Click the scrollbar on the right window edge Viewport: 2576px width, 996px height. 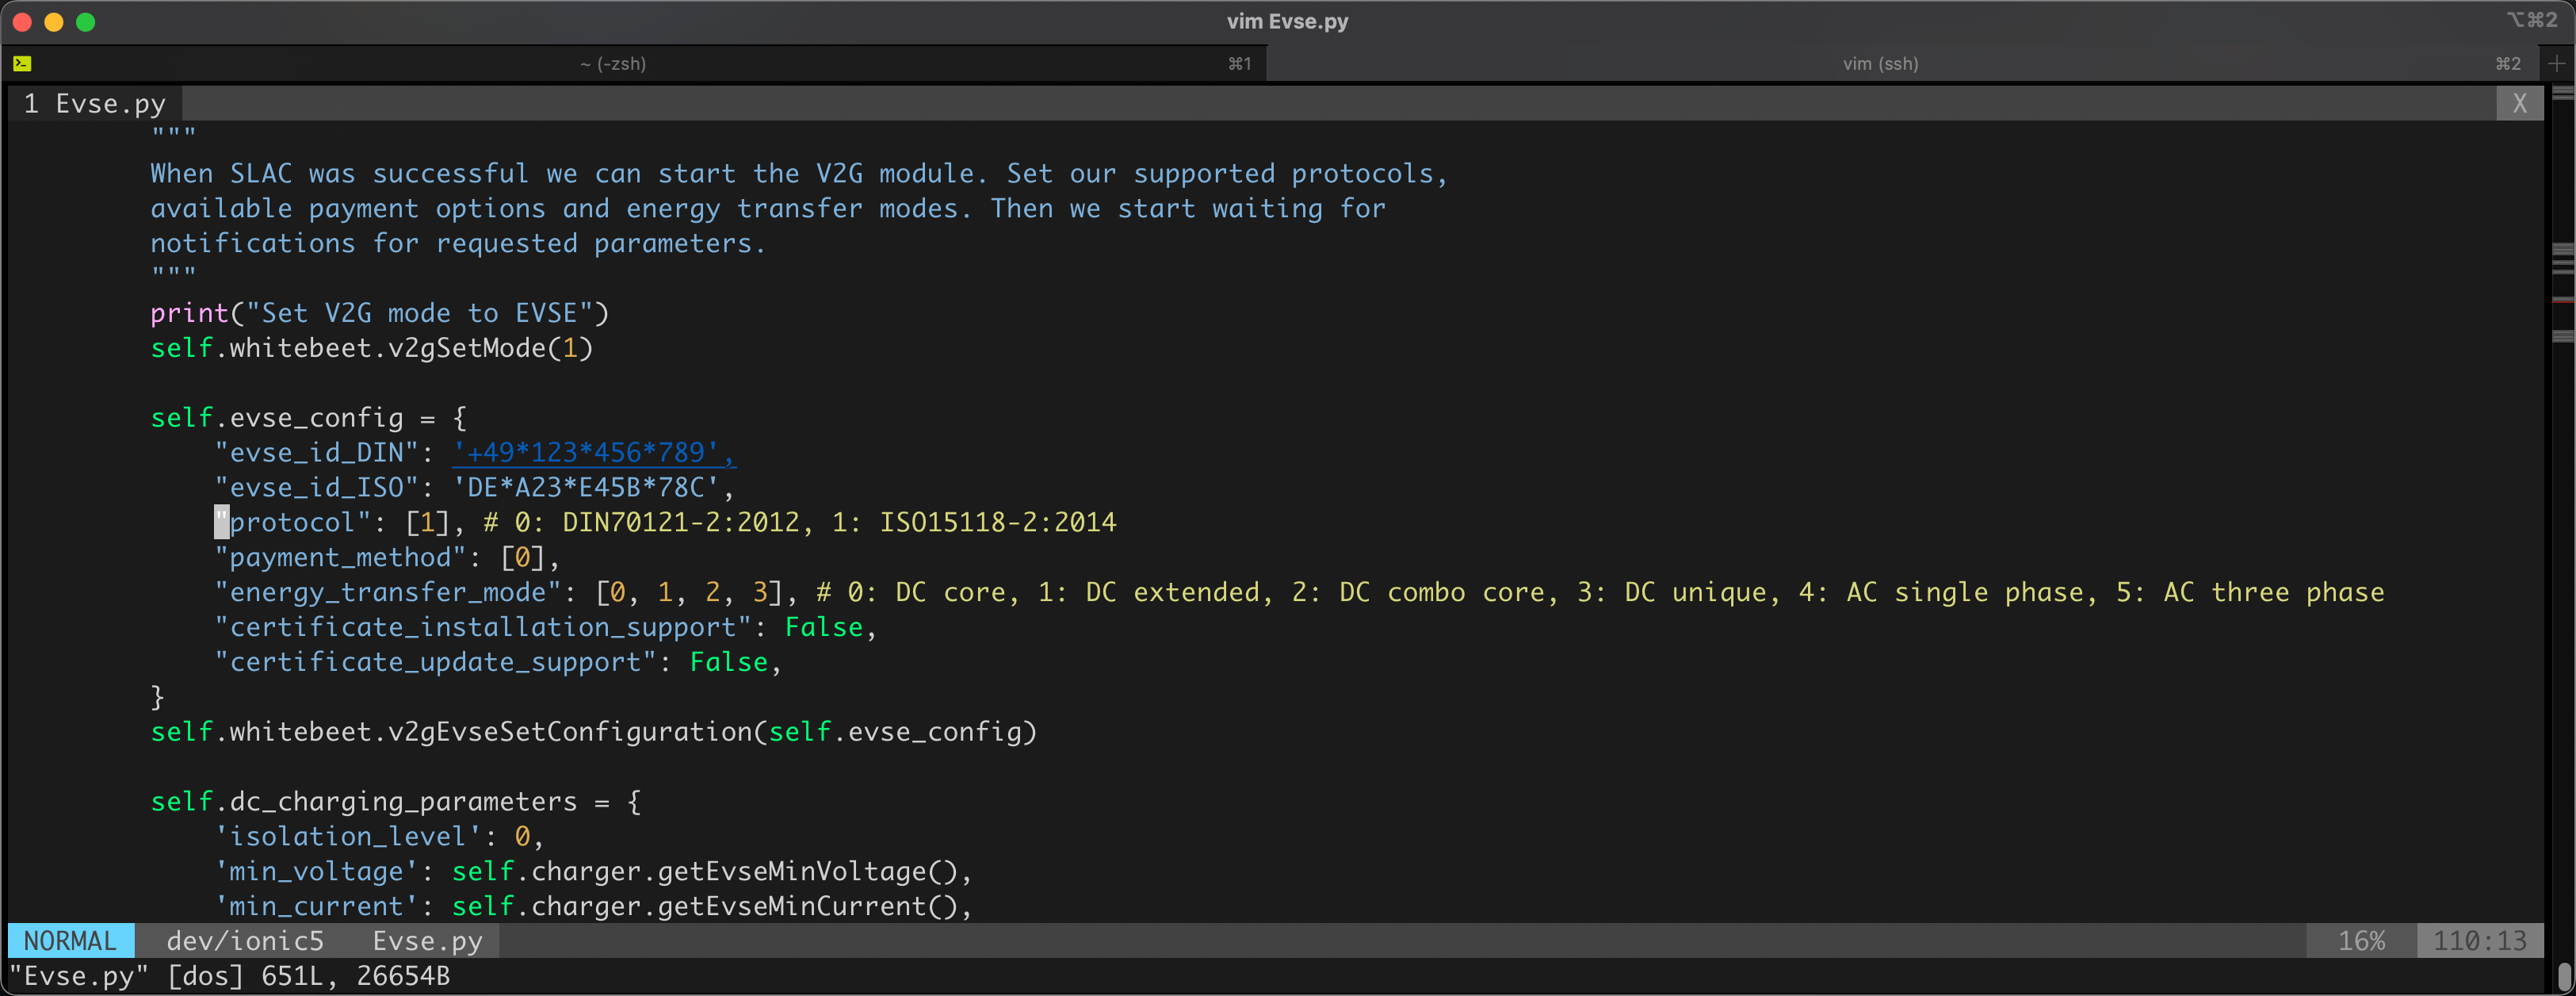pyautogui.click(x=2565, y=500)
